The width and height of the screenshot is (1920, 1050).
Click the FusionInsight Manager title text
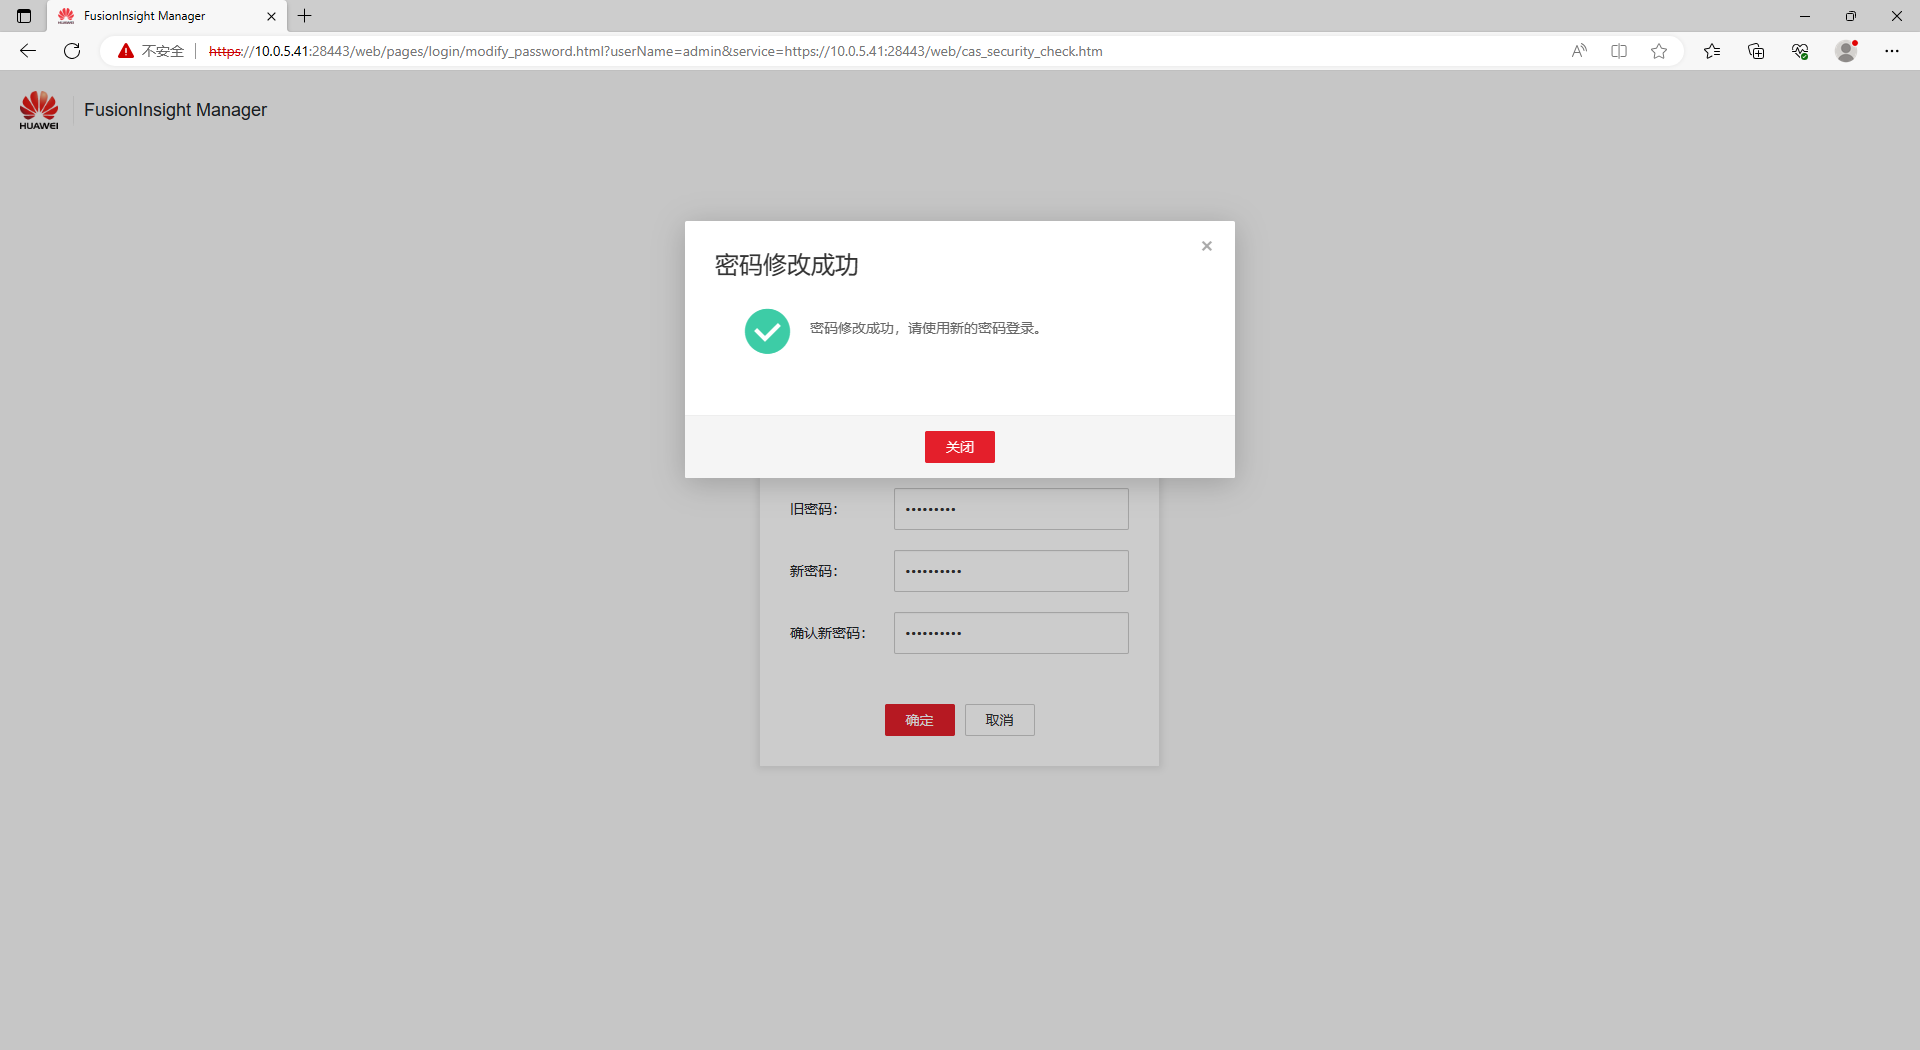click(175, 110)
